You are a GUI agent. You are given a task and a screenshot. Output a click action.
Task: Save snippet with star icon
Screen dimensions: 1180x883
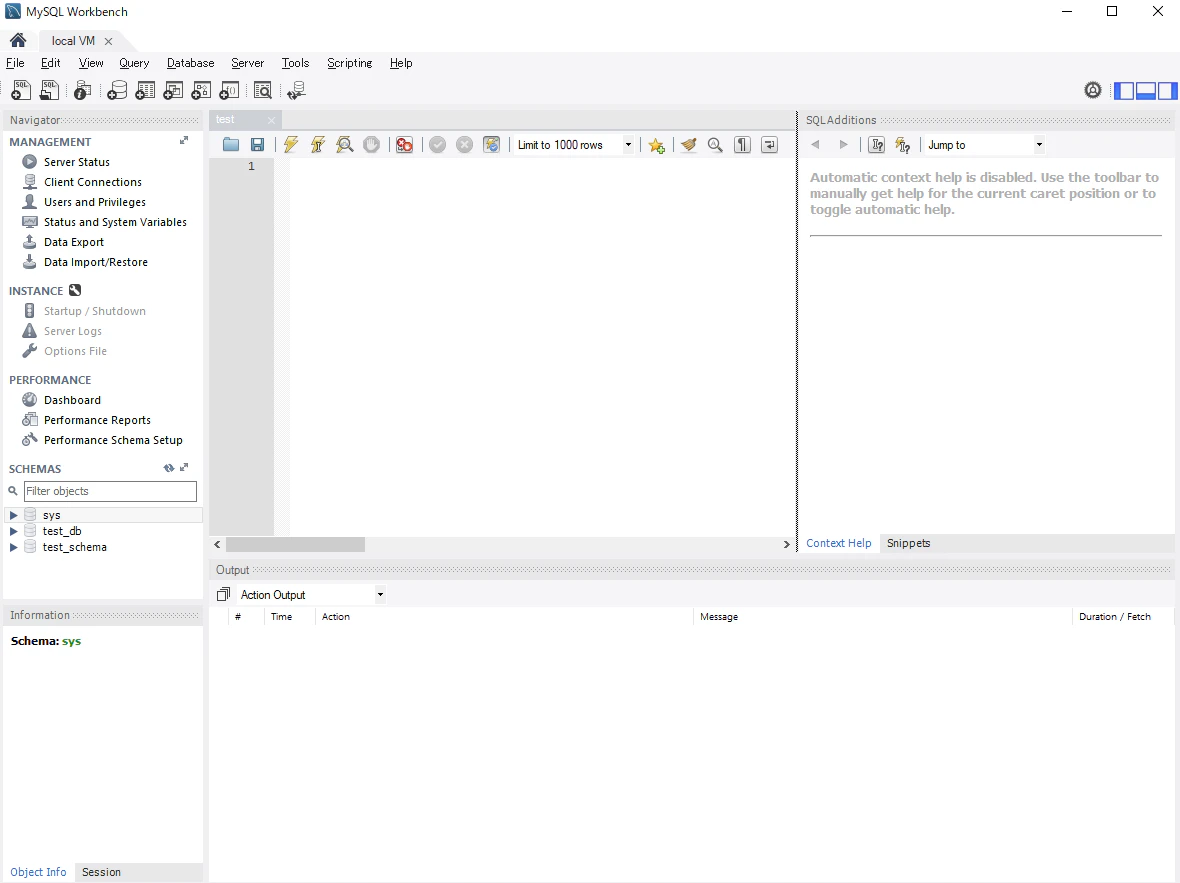click(656, 145)
